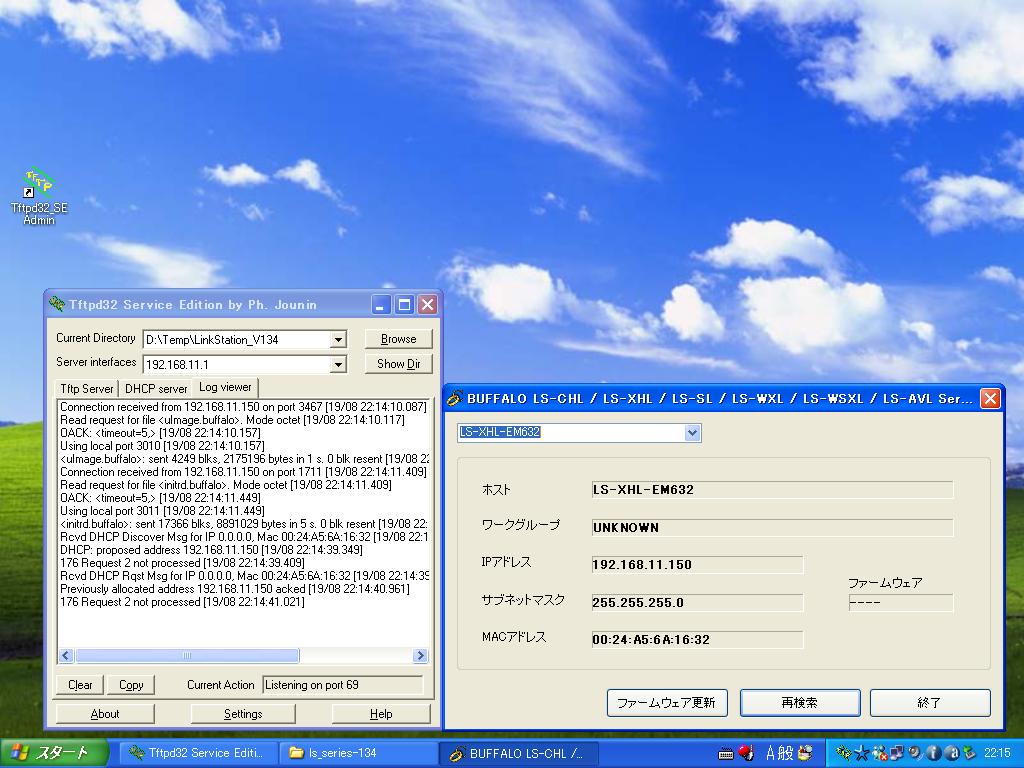1024x768 pixels.
Task: Click the blue 'i' info tray icon
Action: coord(933,753)
